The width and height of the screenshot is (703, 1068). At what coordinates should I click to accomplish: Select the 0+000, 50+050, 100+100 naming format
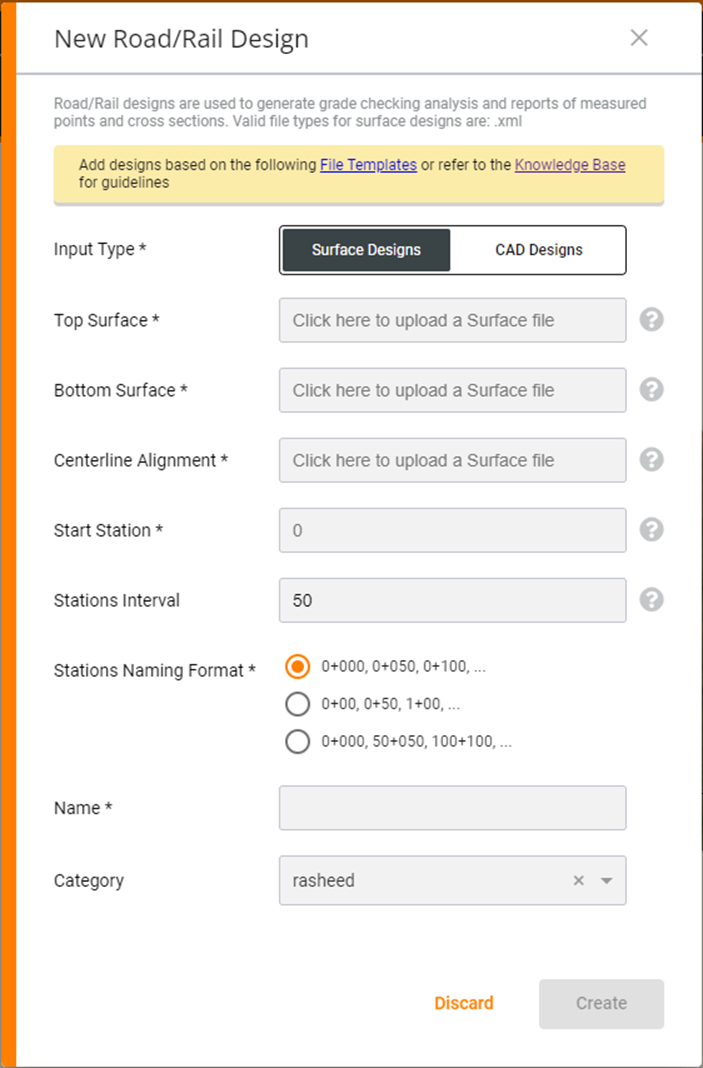[x=298, y=742]
